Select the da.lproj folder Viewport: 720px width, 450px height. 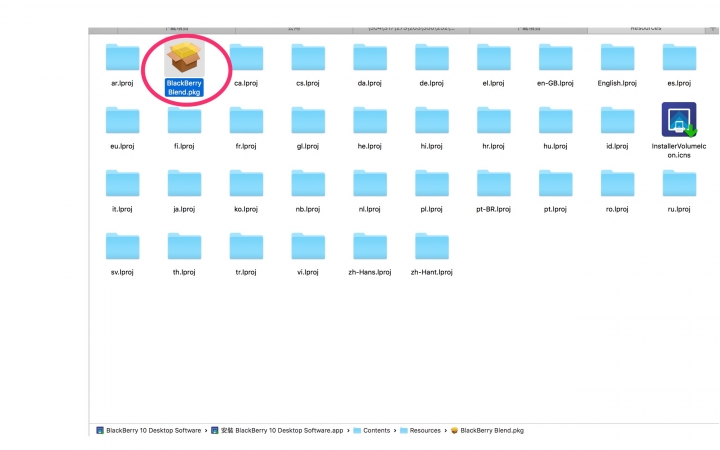click(x=370, y=57)
